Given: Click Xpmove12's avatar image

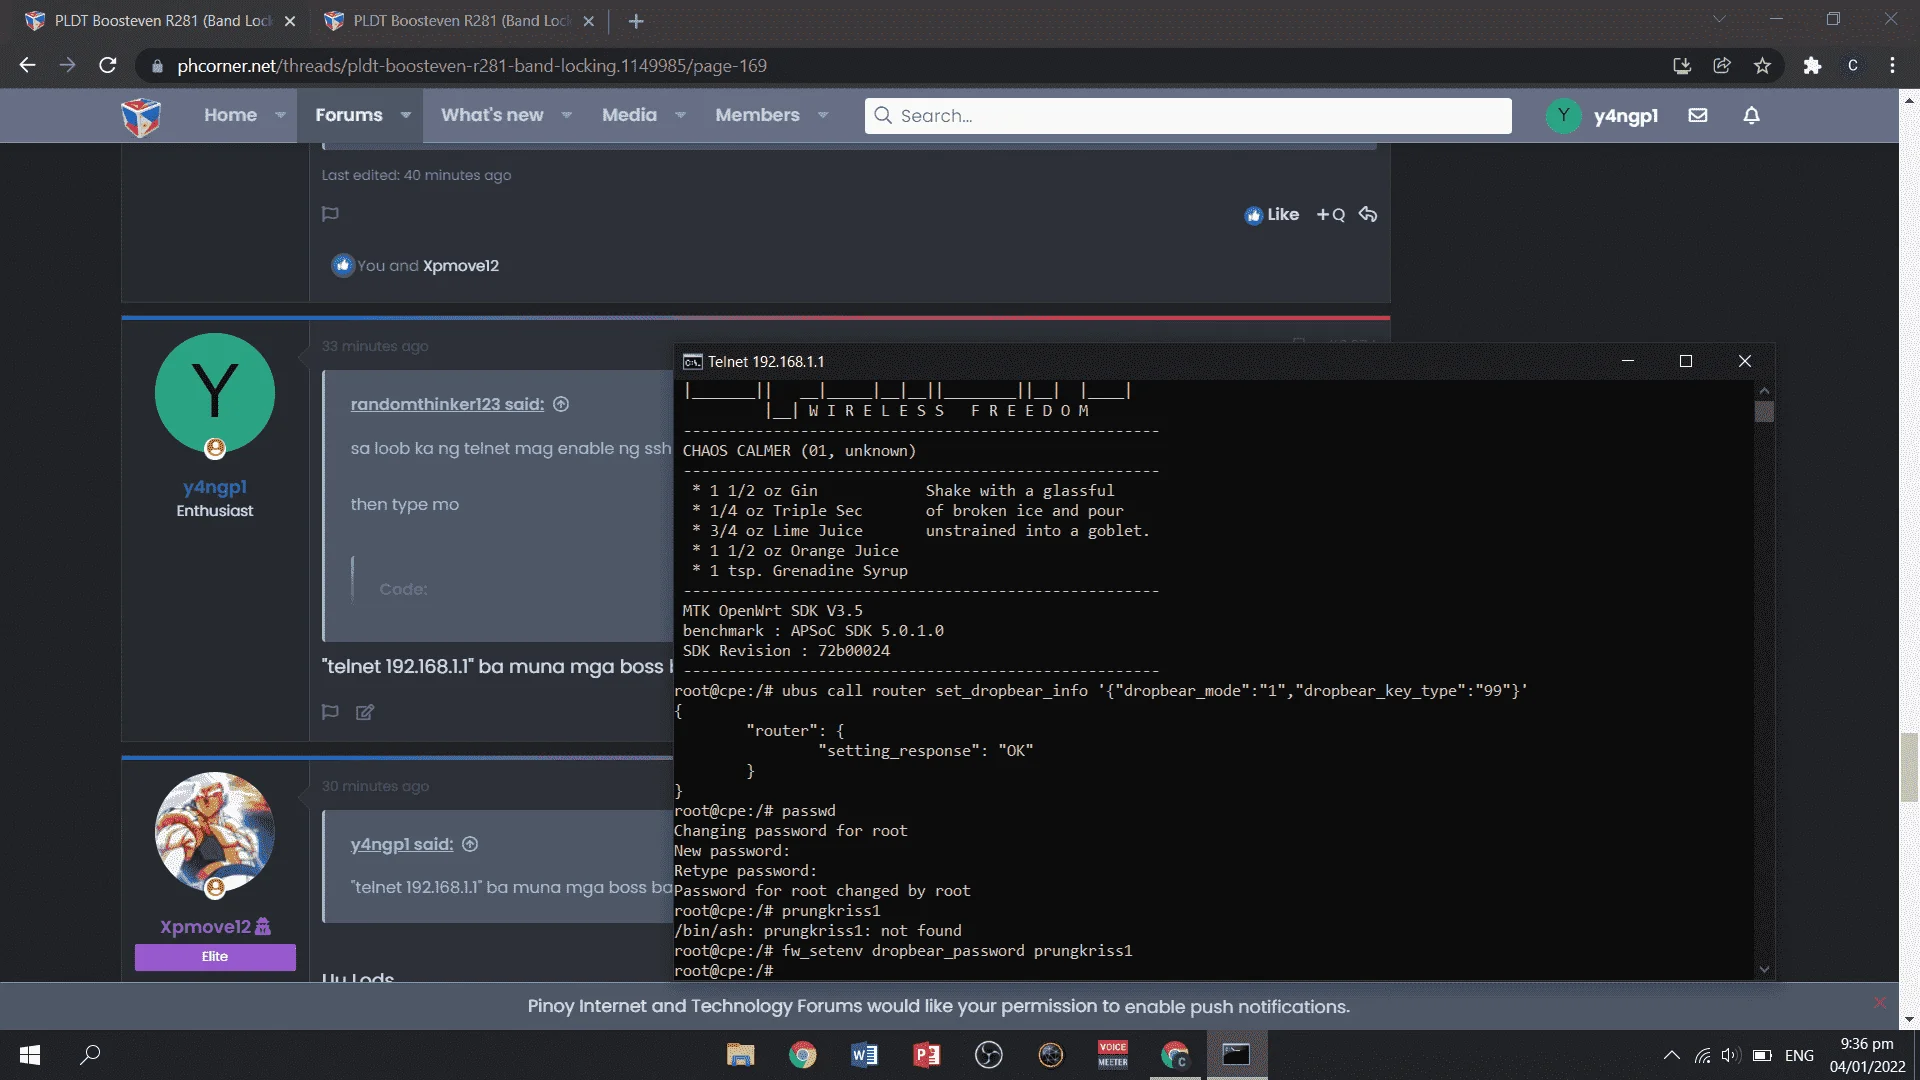Looking at the screenshot, I should (x=215, y=832).
